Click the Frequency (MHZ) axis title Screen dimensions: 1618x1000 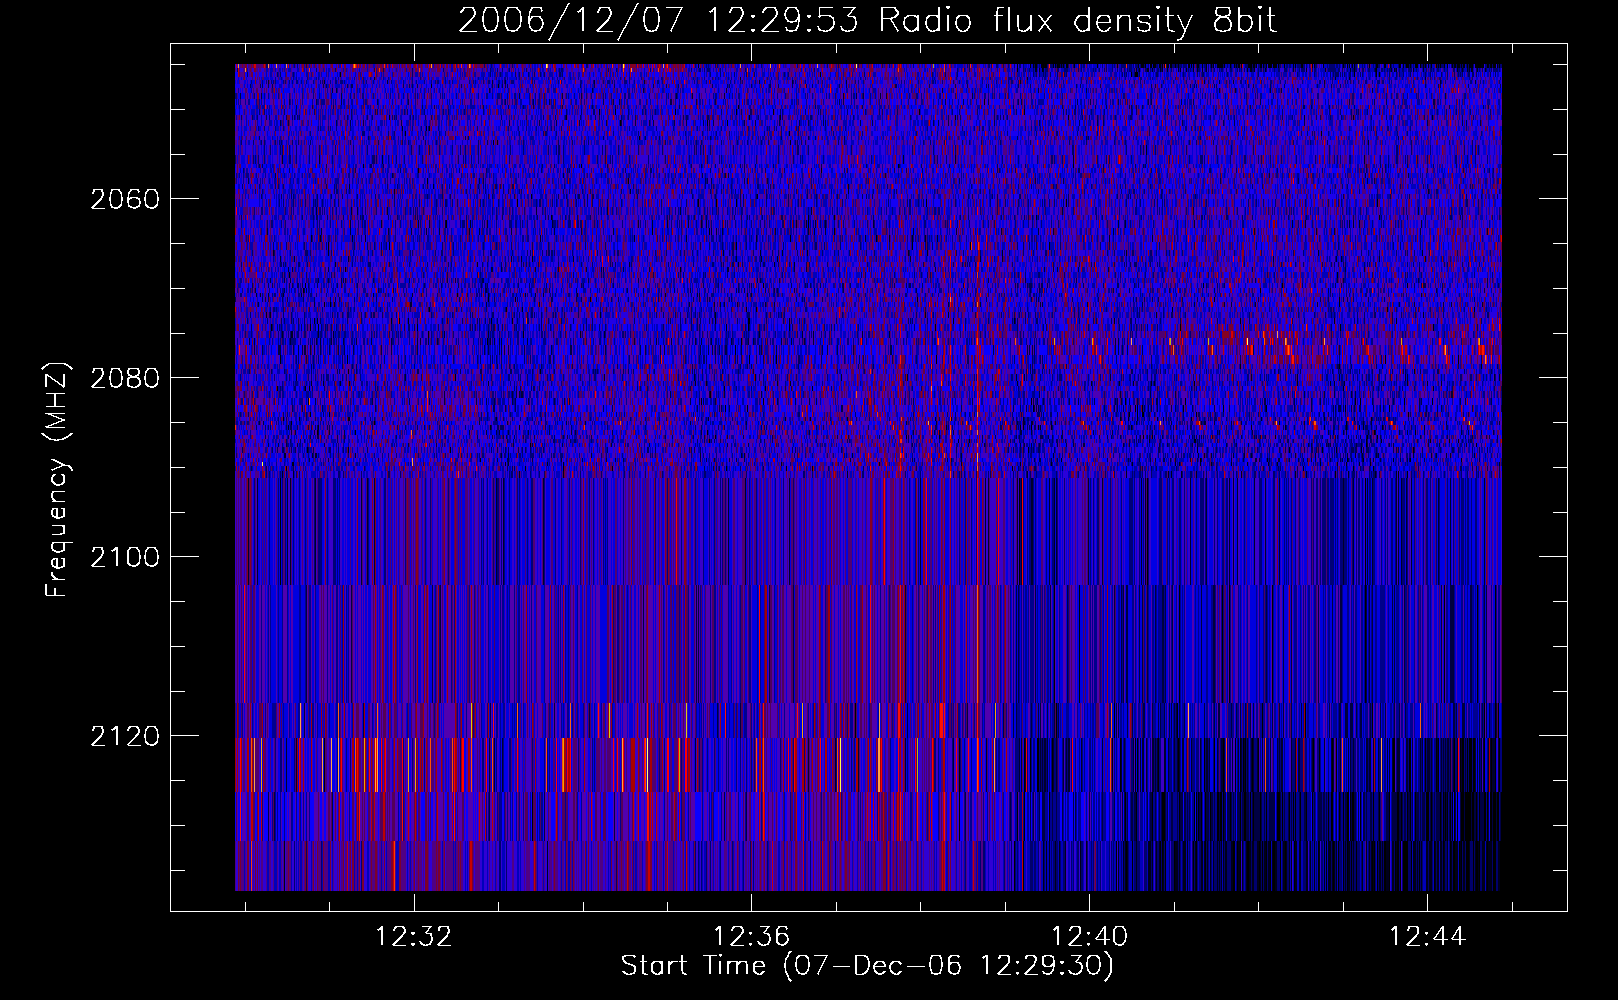[58, 479]
